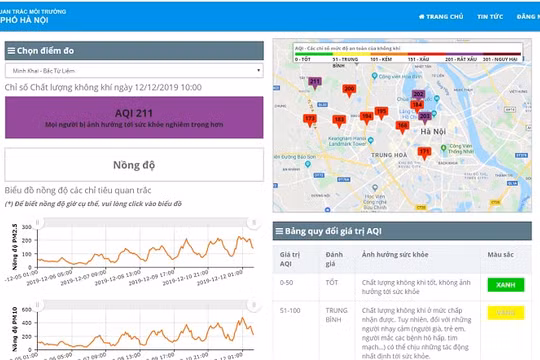Select the purple 211 map marker

pyautogui.click(x=315, y=83)
